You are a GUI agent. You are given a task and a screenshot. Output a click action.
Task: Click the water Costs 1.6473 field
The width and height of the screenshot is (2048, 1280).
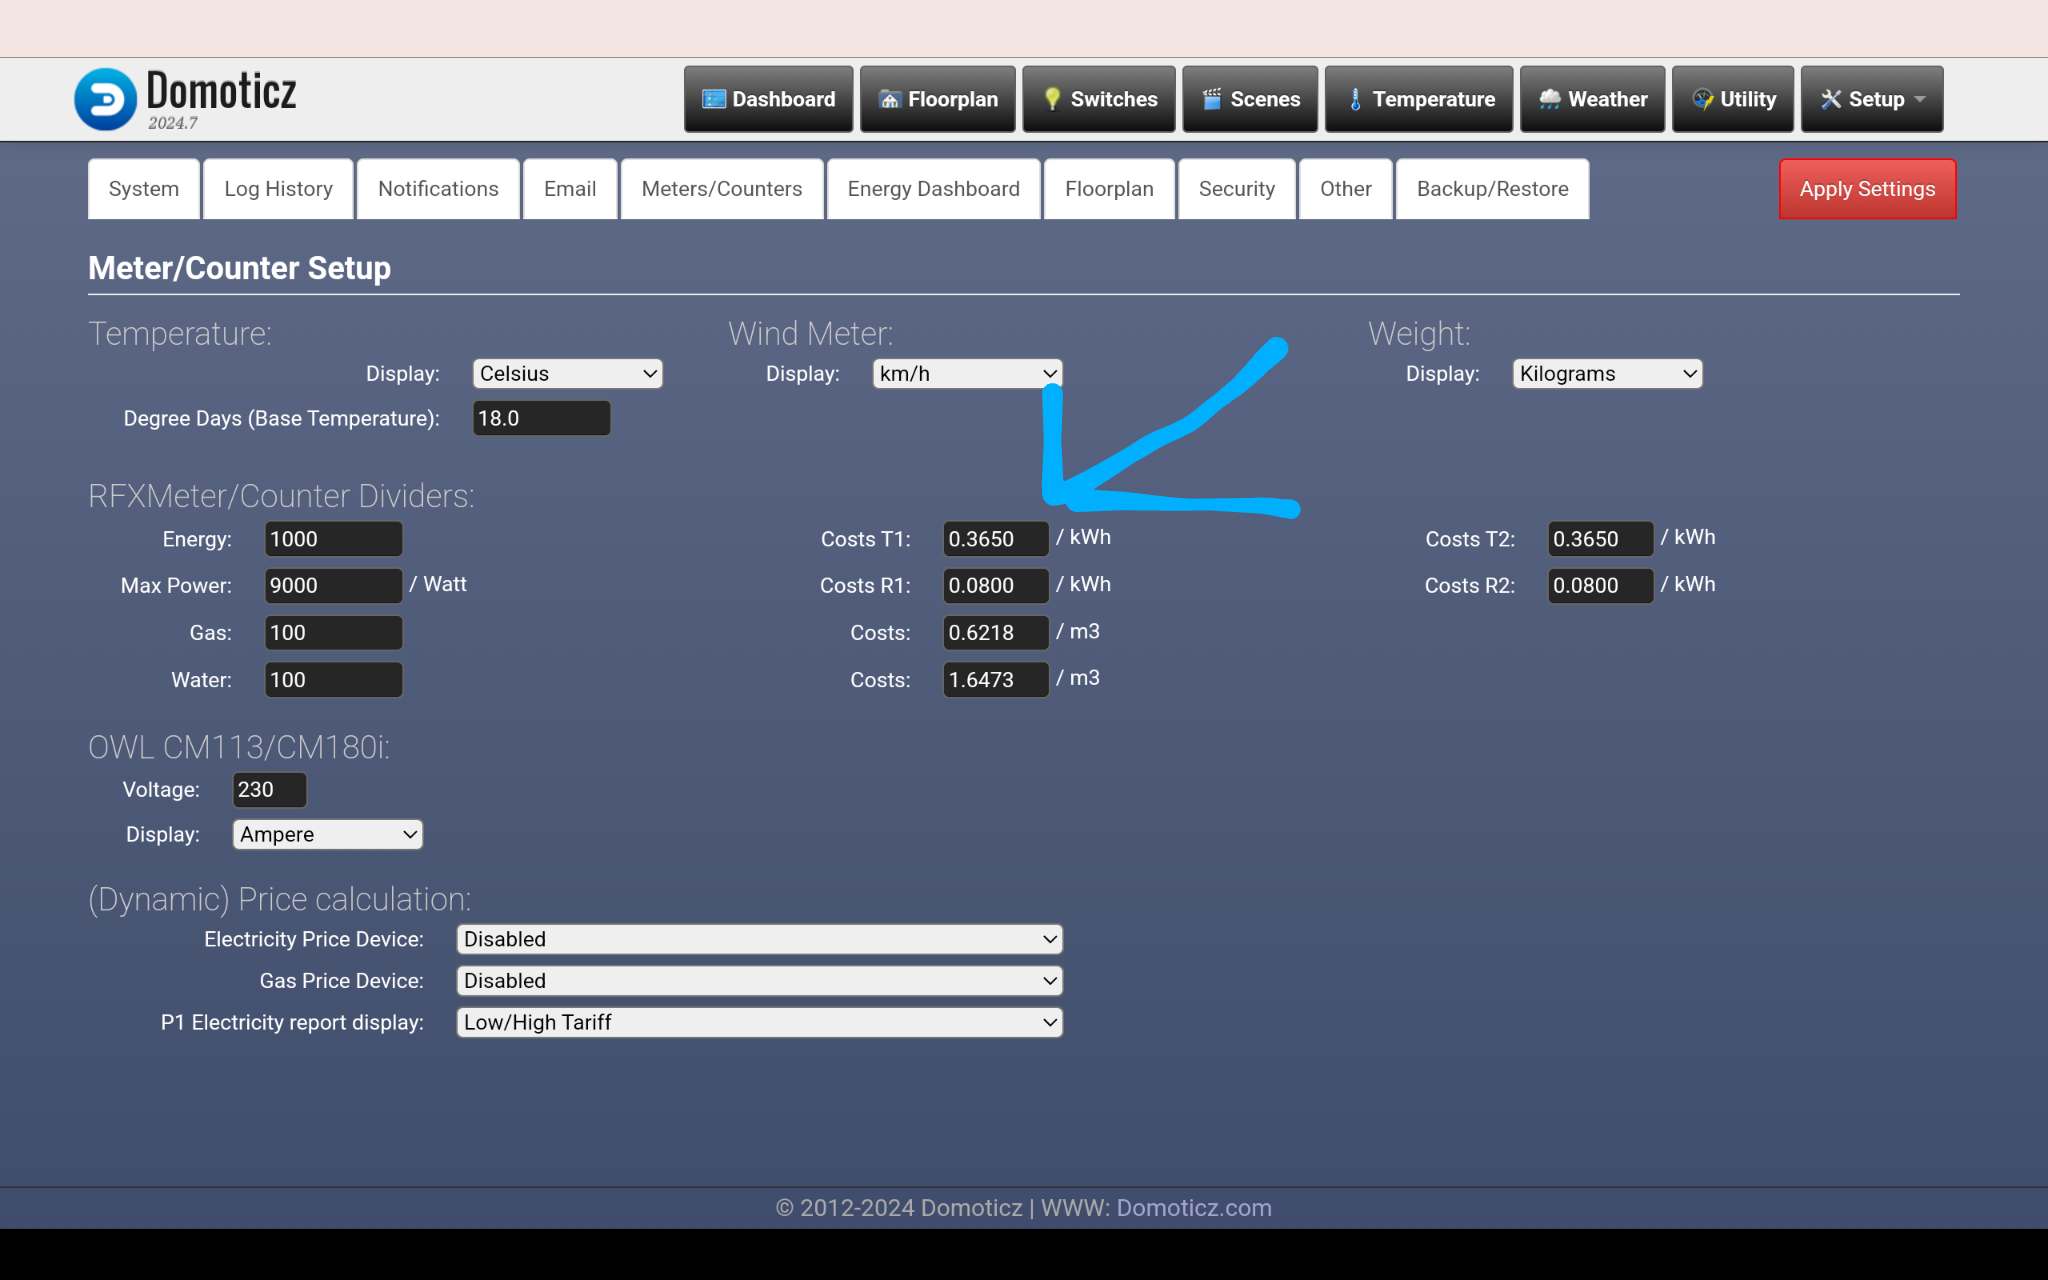click(996, 680)
